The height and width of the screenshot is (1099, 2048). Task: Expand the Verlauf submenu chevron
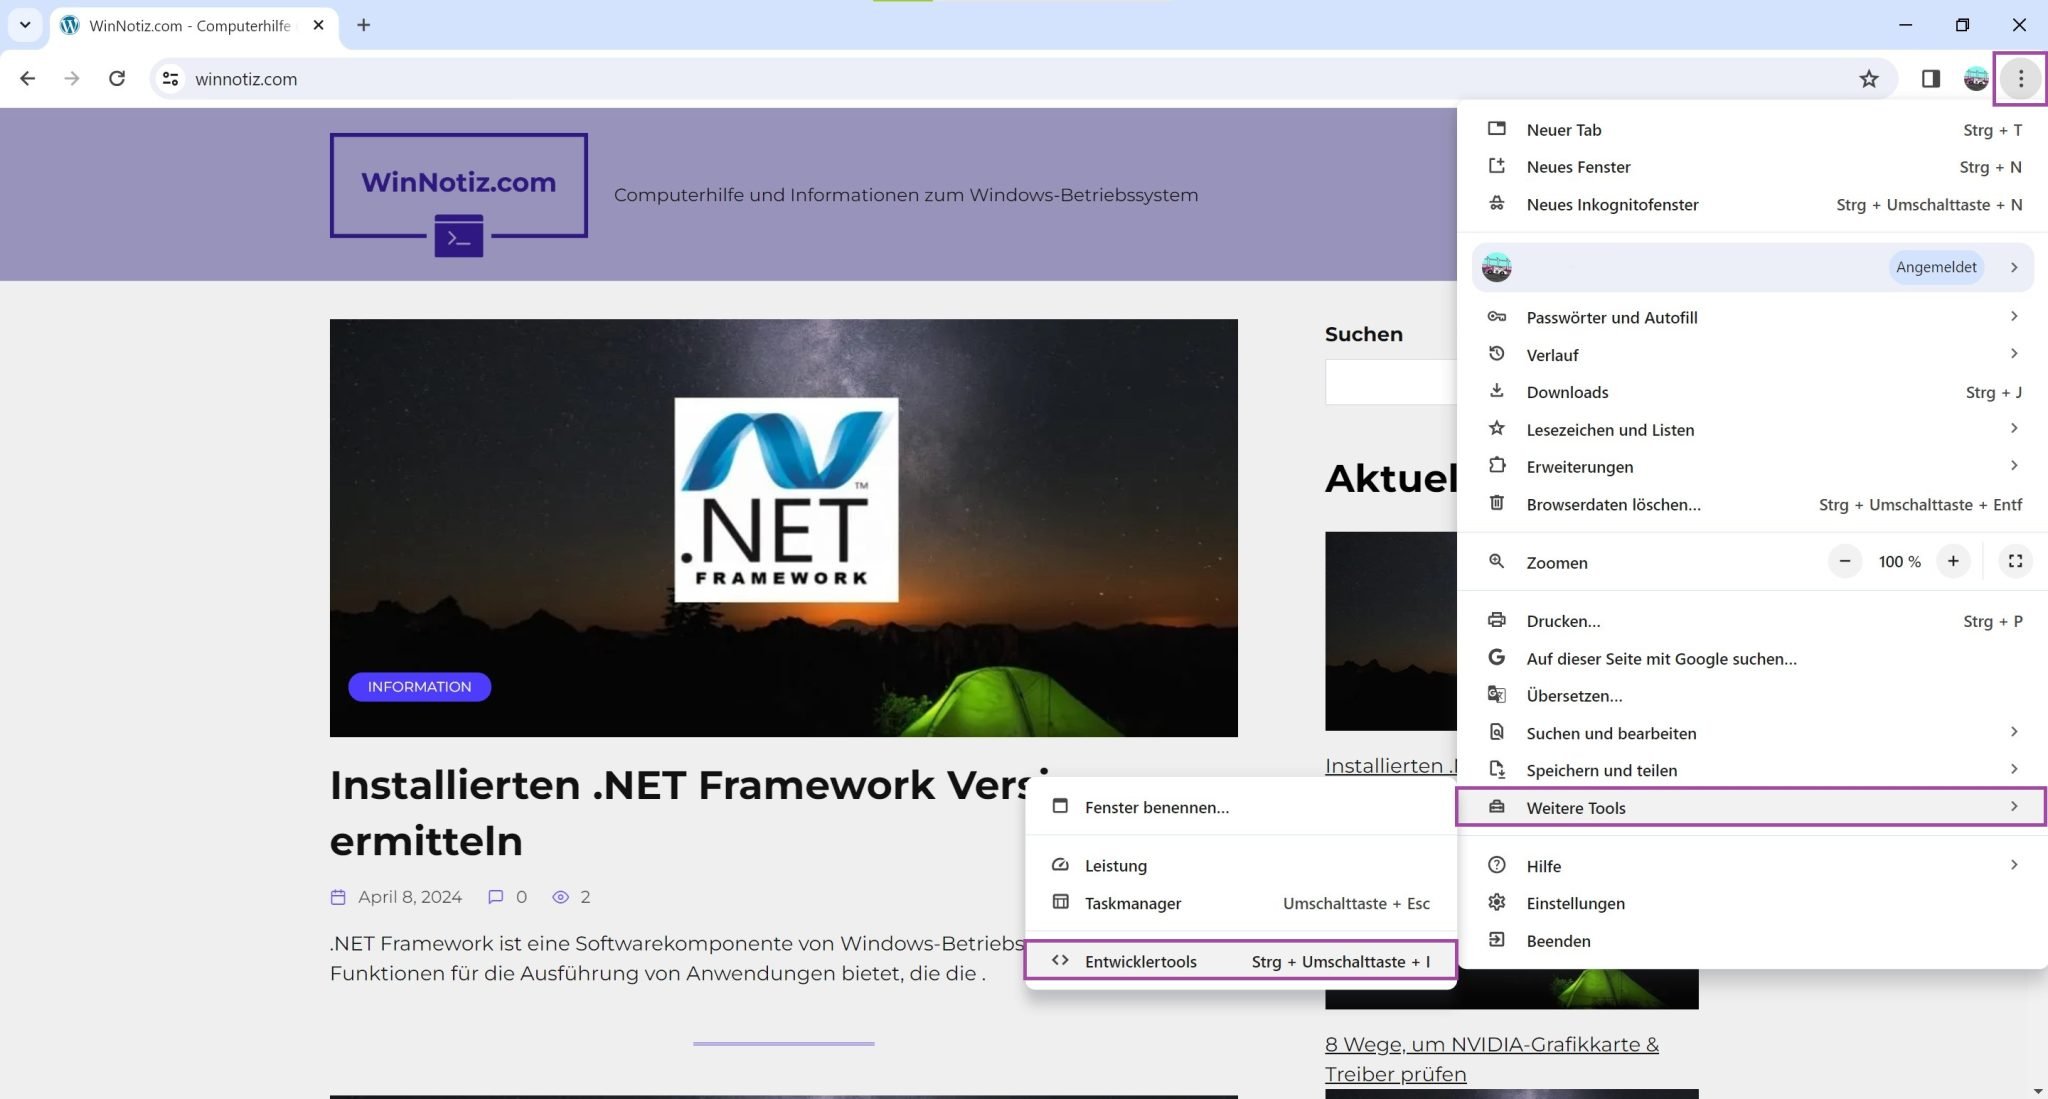point(2015,354)
